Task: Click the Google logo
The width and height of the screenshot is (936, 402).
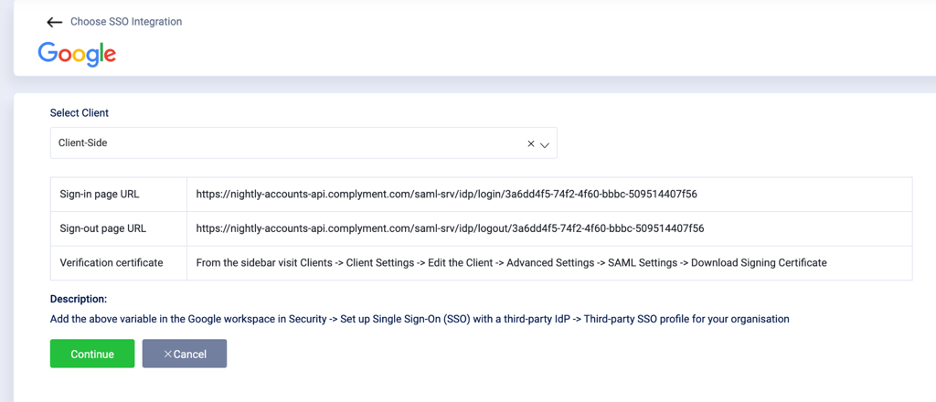Action: tap(77, 54)
